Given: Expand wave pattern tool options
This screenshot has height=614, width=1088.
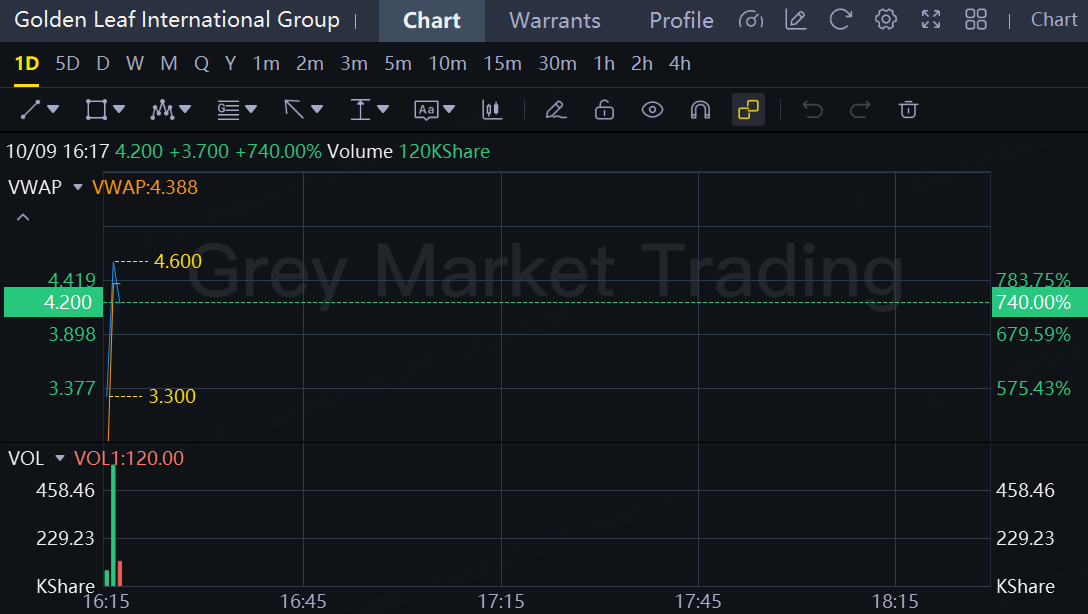Looking at the screenshot, I should (x=185, y=110).
